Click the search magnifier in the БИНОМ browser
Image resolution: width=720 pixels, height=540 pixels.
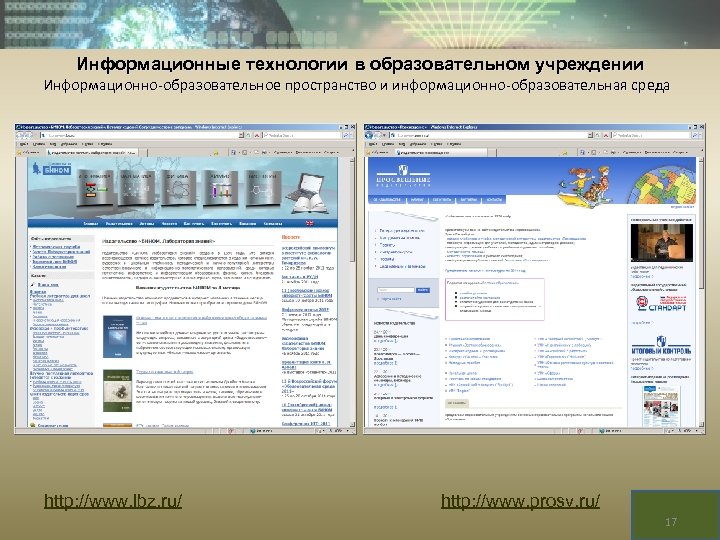pos(346,135)
